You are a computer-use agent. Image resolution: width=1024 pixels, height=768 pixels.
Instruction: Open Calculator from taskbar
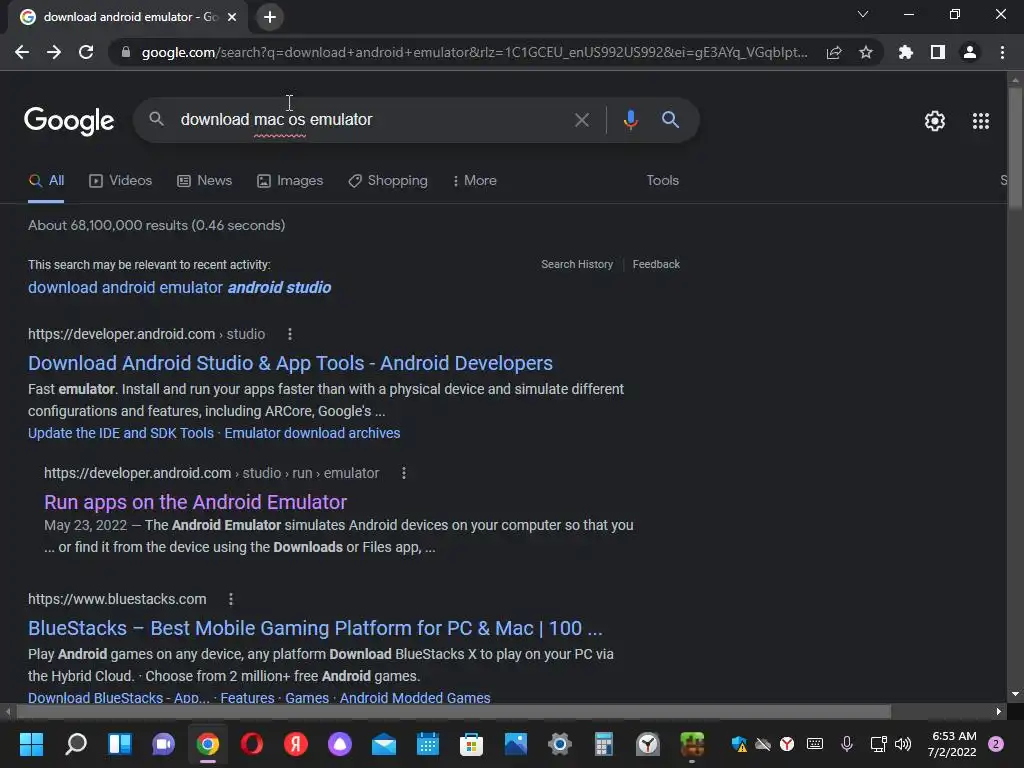(x=604, y=744)
